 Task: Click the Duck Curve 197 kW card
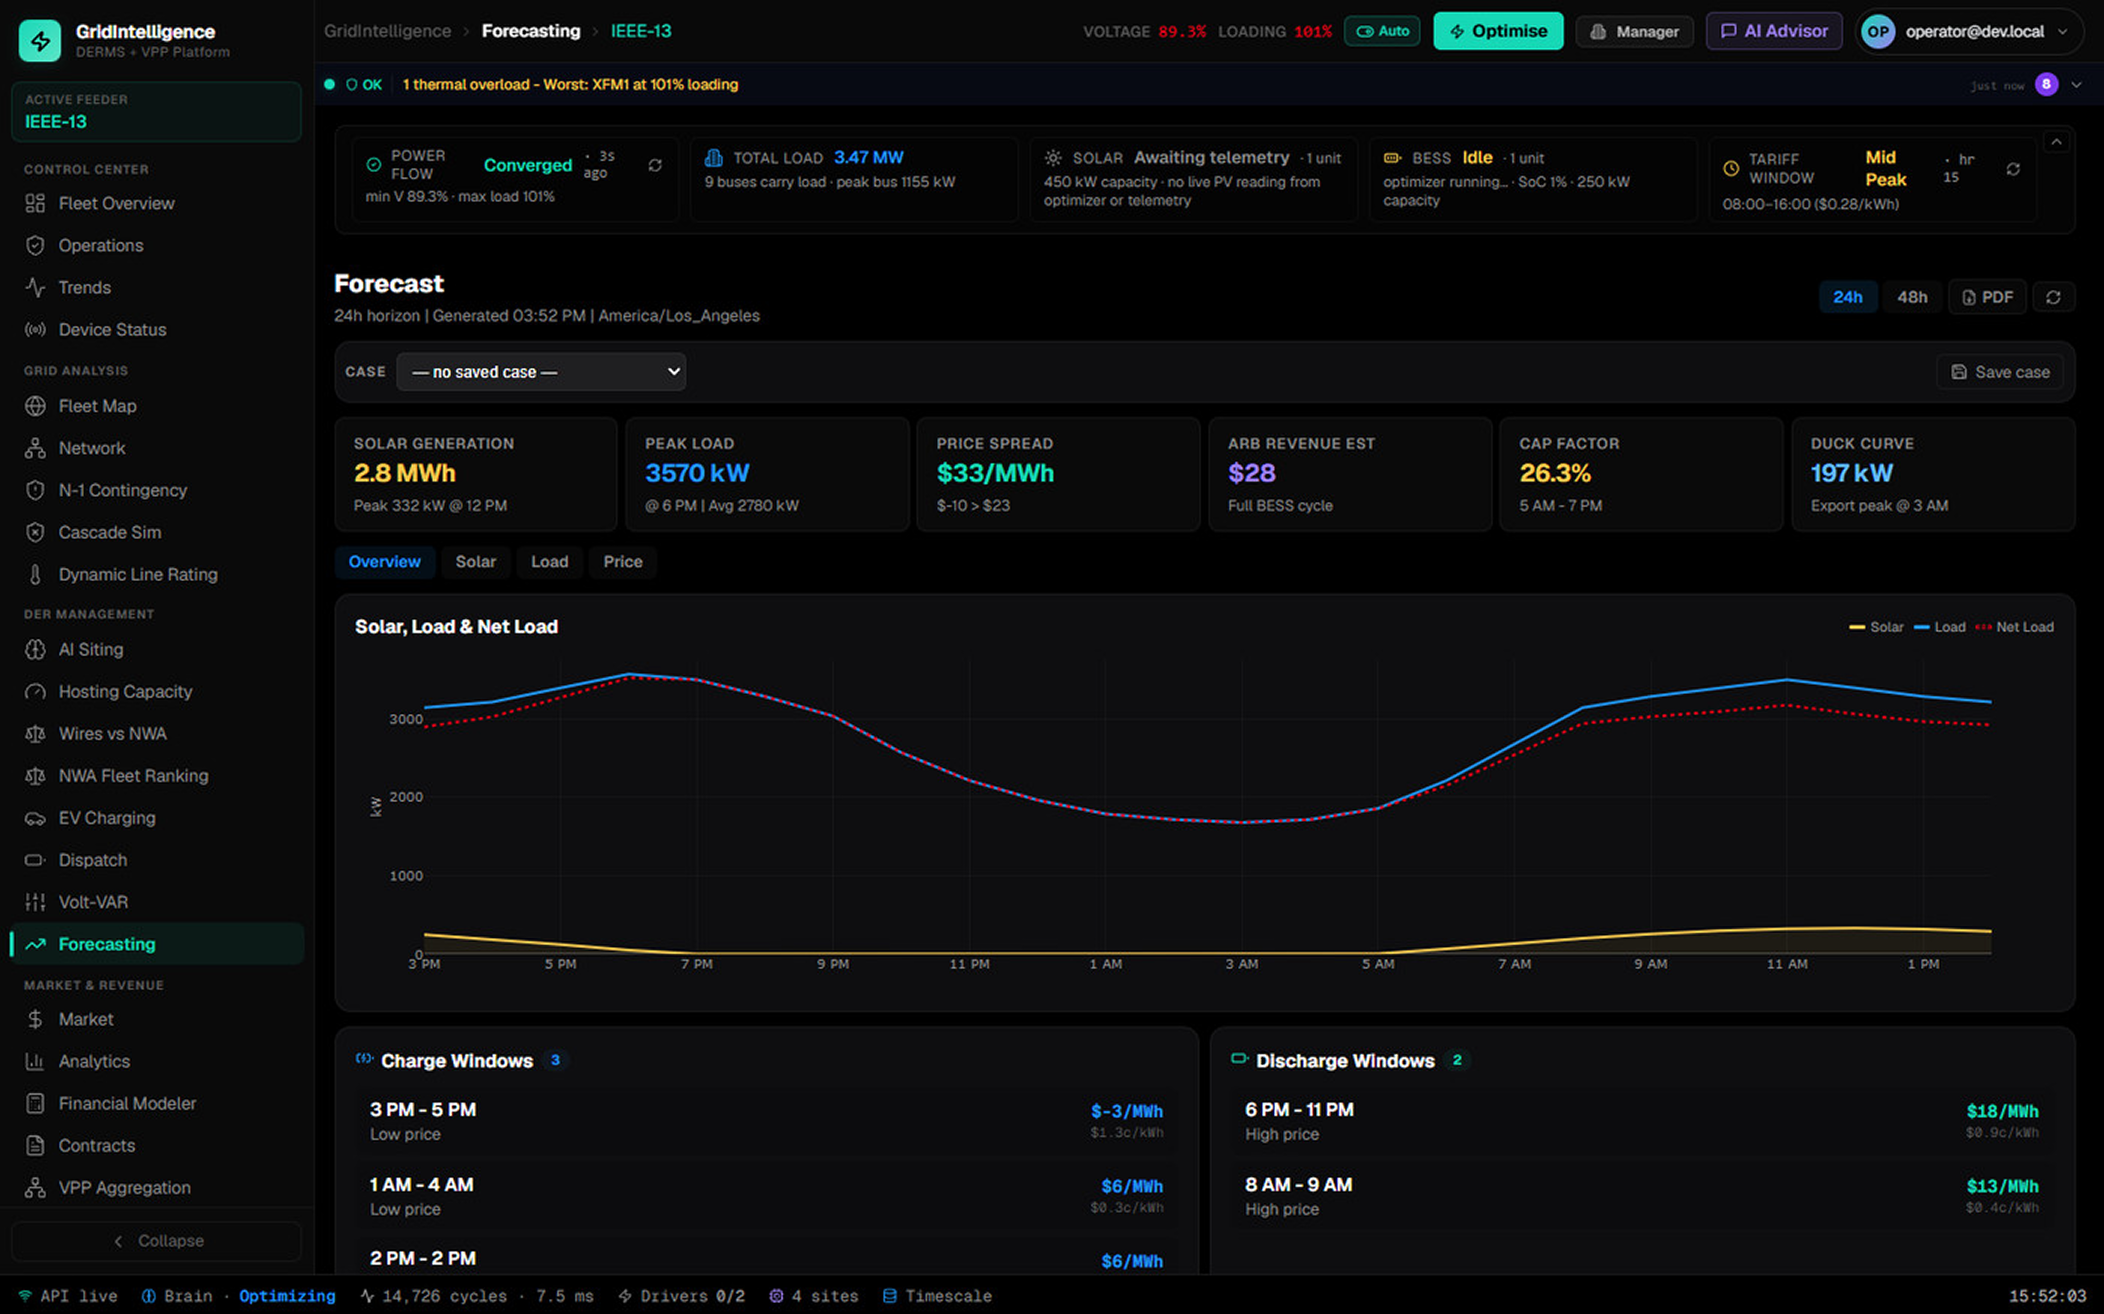click(1933, 474)
